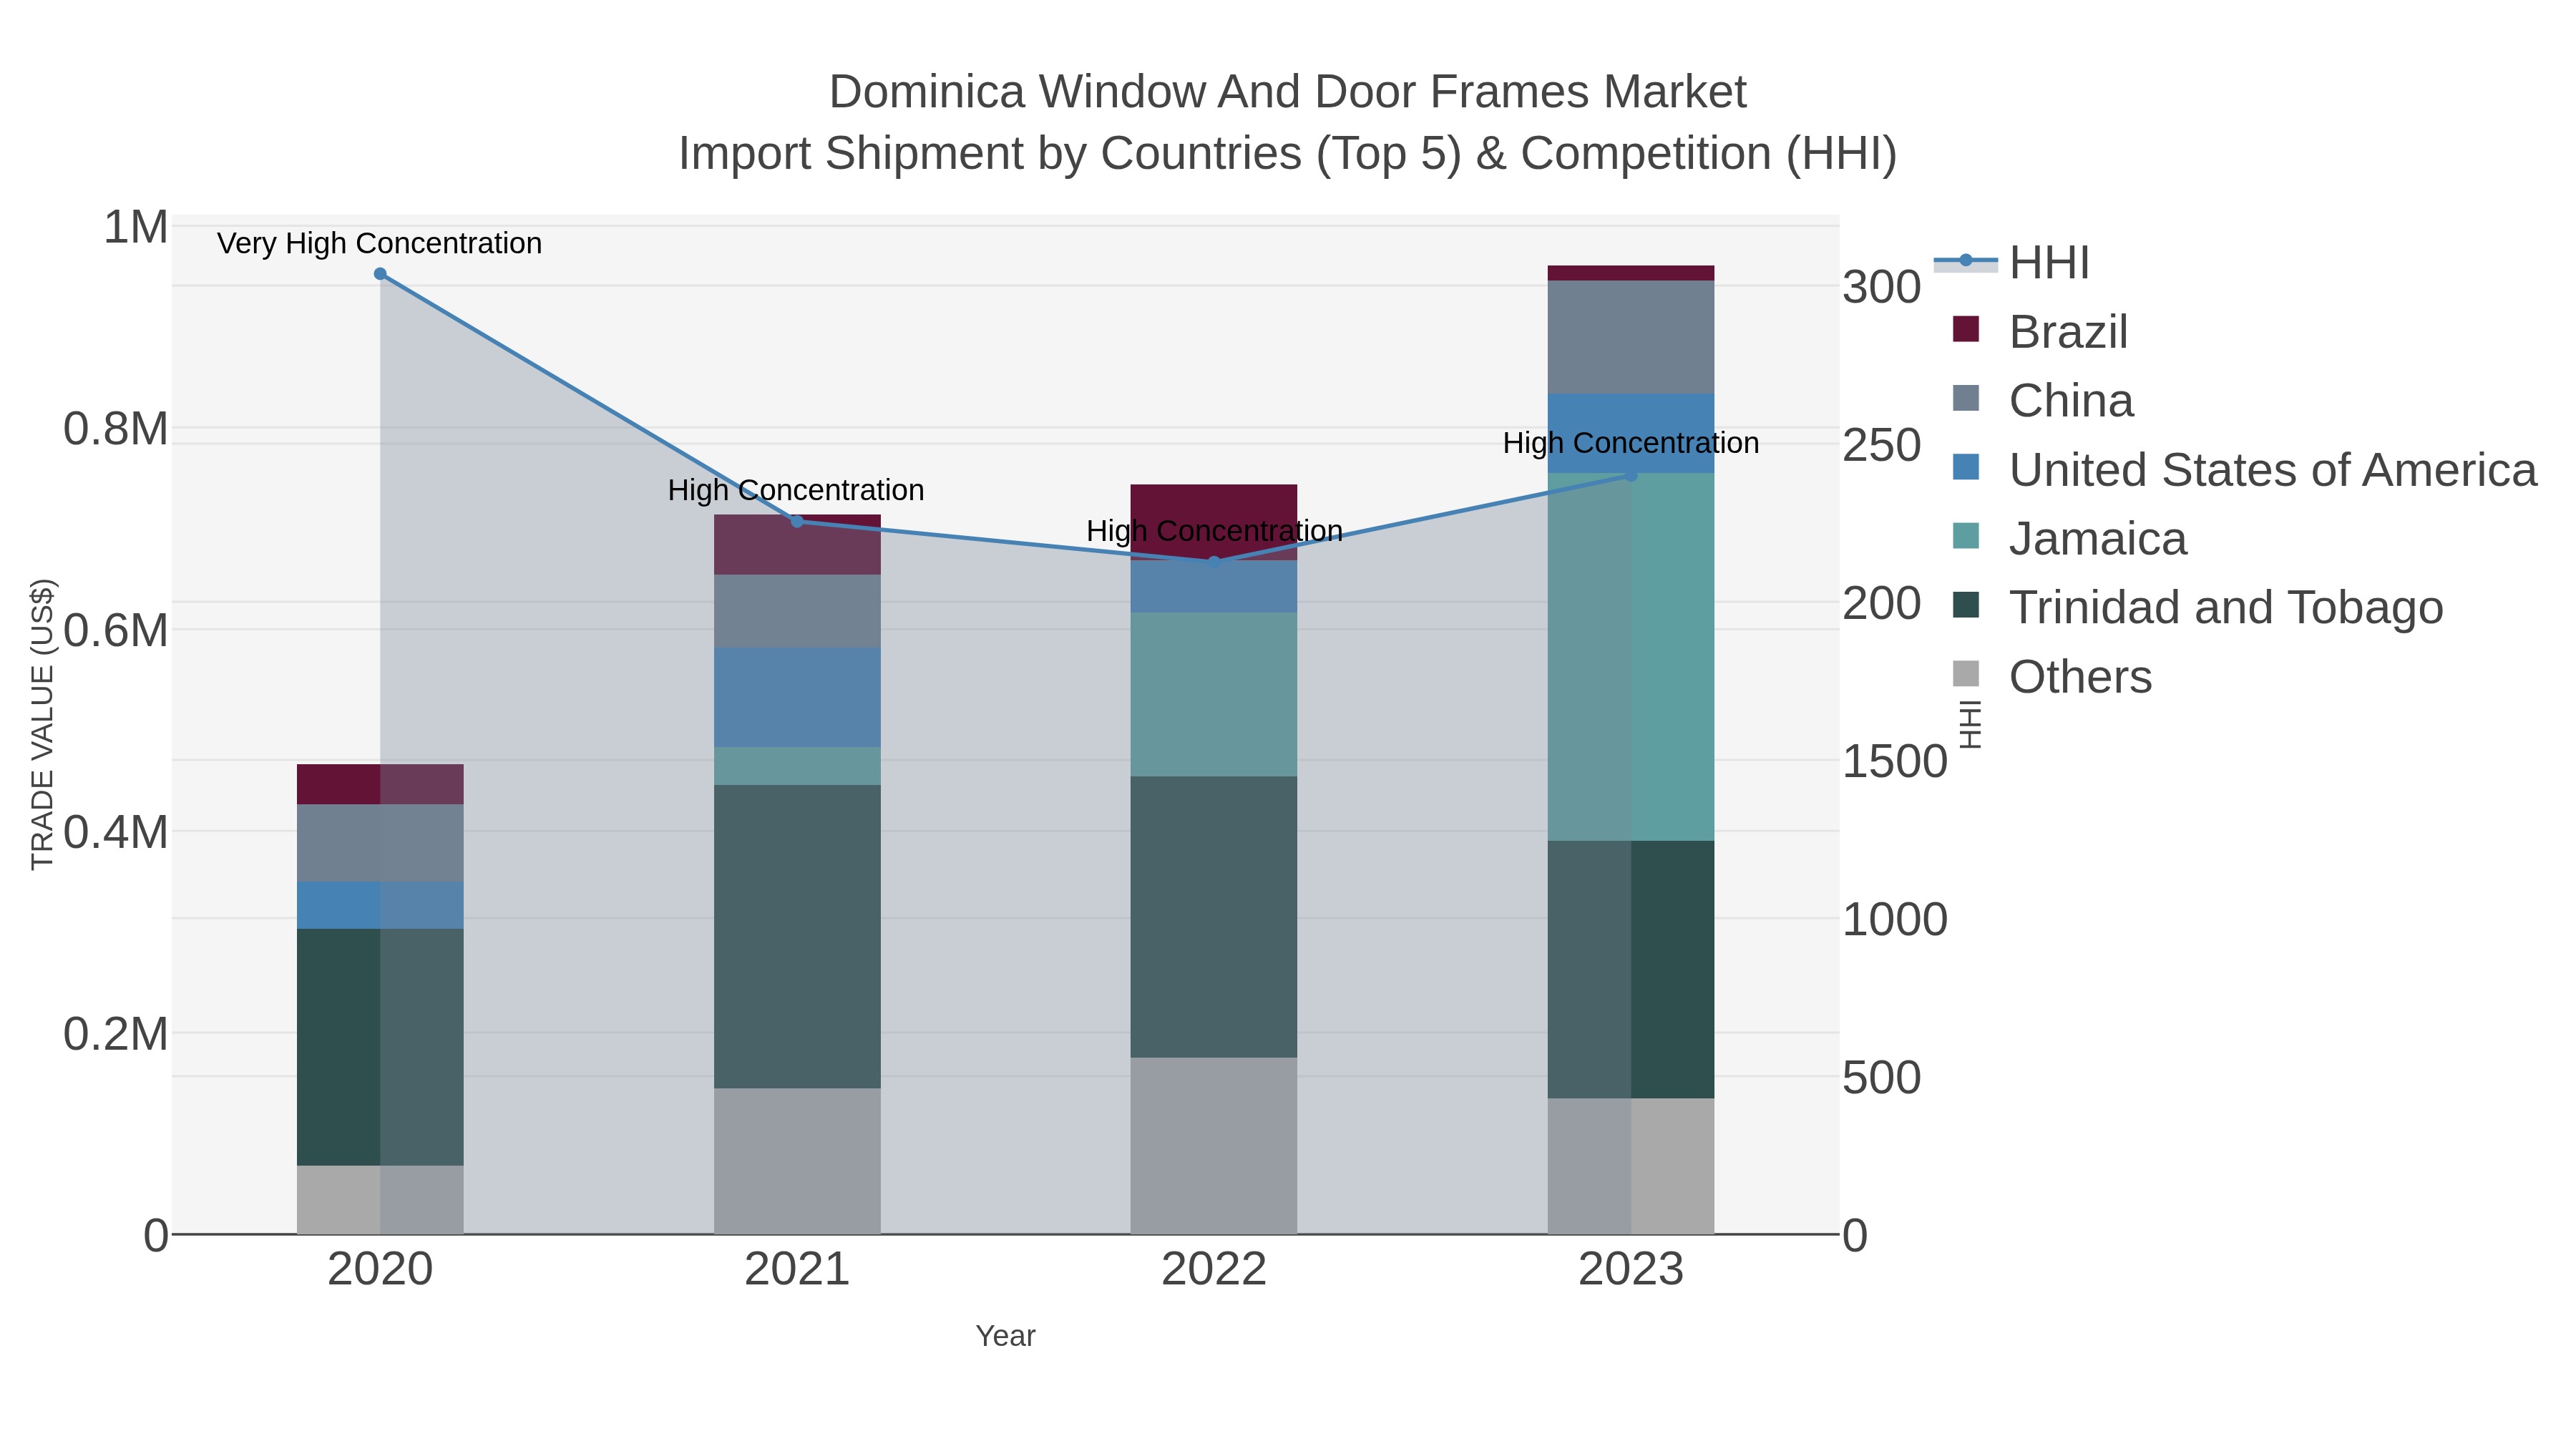Toggle the Trinidad and Tobago label
The image size is (2576, 1449).
point(2226,608)
